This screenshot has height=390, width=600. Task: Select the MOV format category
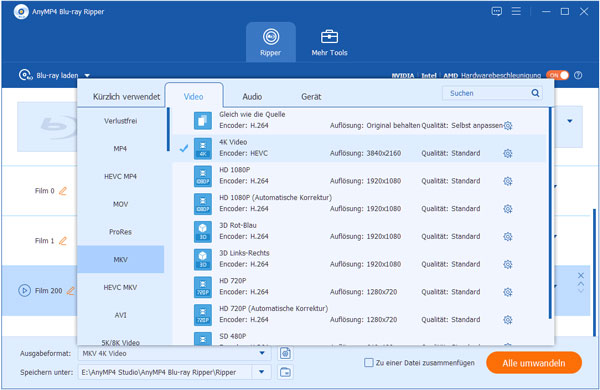point(121,204)
